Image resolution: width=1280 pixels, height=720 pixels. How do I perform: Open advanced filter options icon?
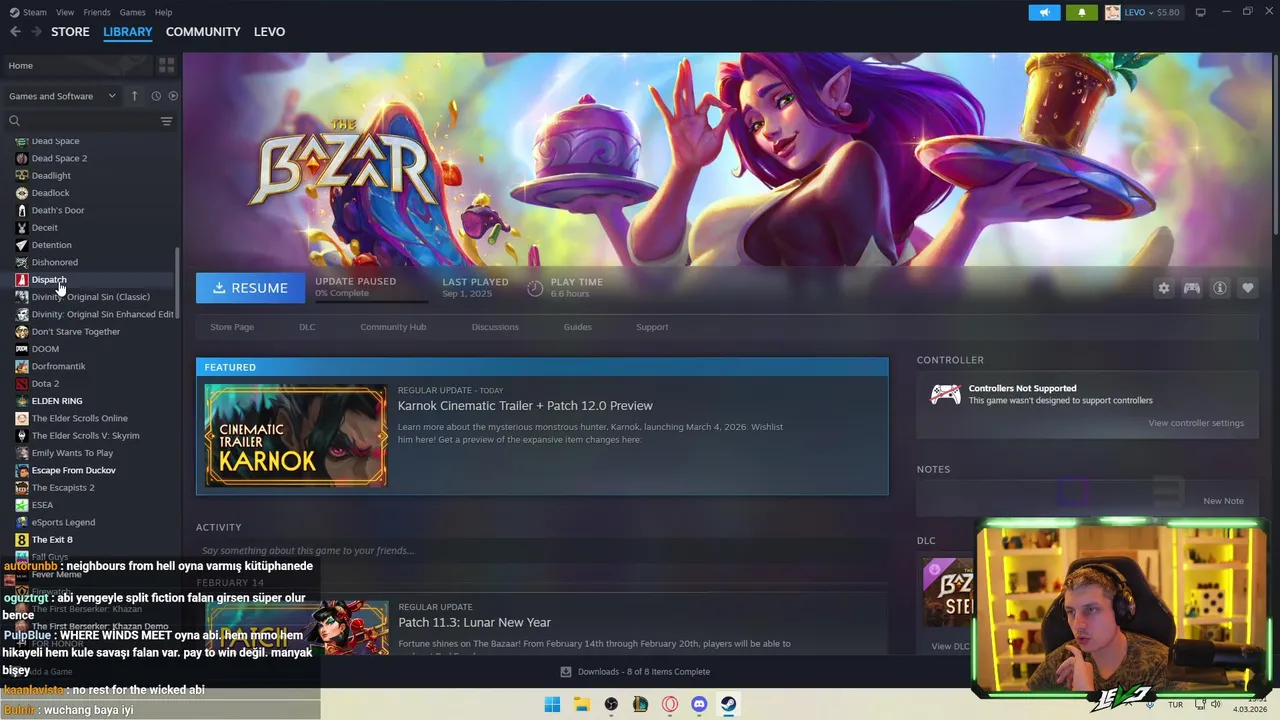click(167, 121)
